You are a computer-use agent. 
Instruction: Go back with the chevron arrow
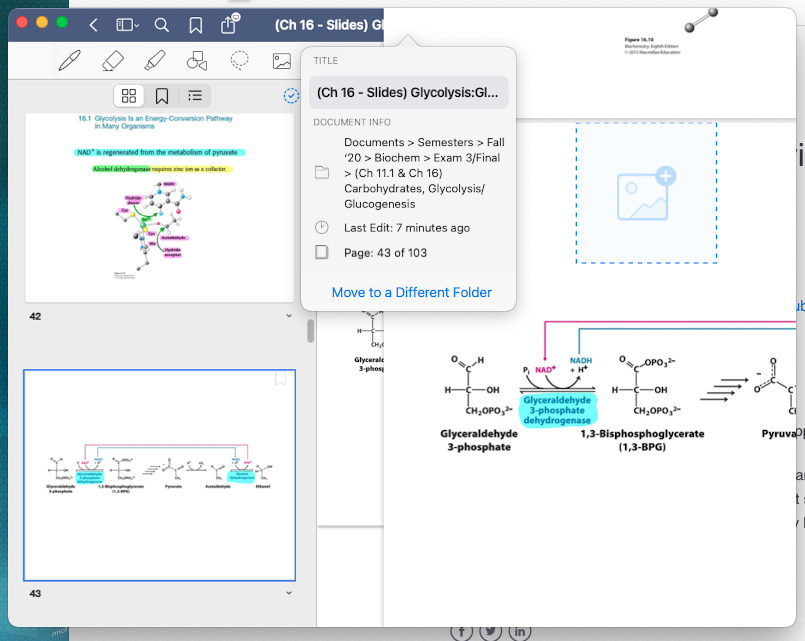pyautogui.click(x=93, y=25)
